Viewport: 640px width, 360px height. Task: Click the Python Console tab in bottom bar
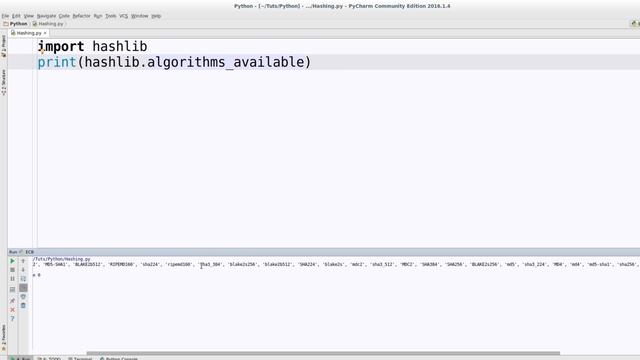119,358
